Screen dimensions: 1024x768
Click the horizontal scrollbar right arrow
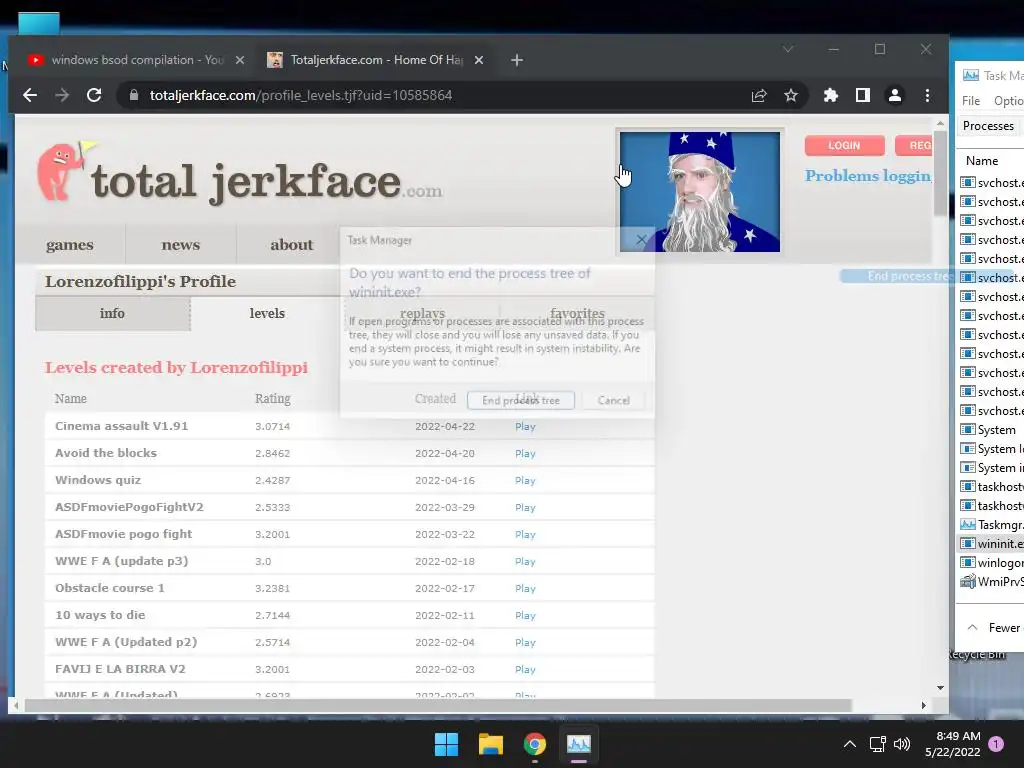(x=923, y=705)
